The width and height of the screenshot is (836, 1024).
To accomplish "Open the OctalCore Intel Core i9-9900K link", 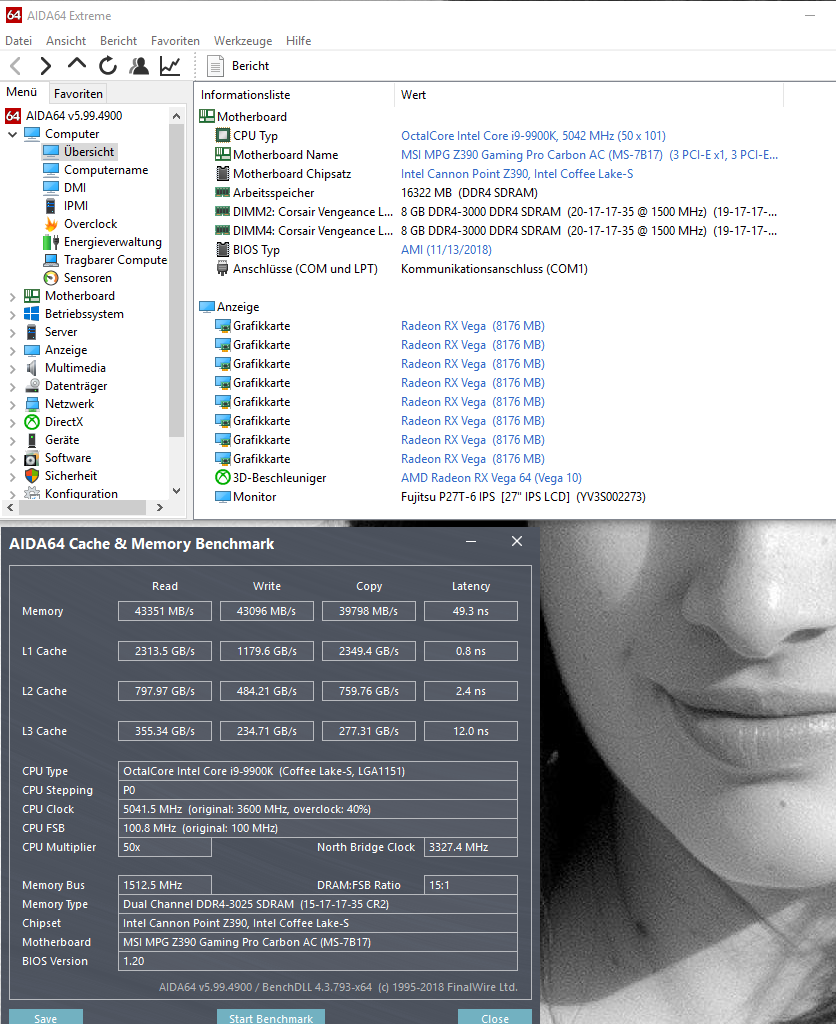I will click(533, 136).
